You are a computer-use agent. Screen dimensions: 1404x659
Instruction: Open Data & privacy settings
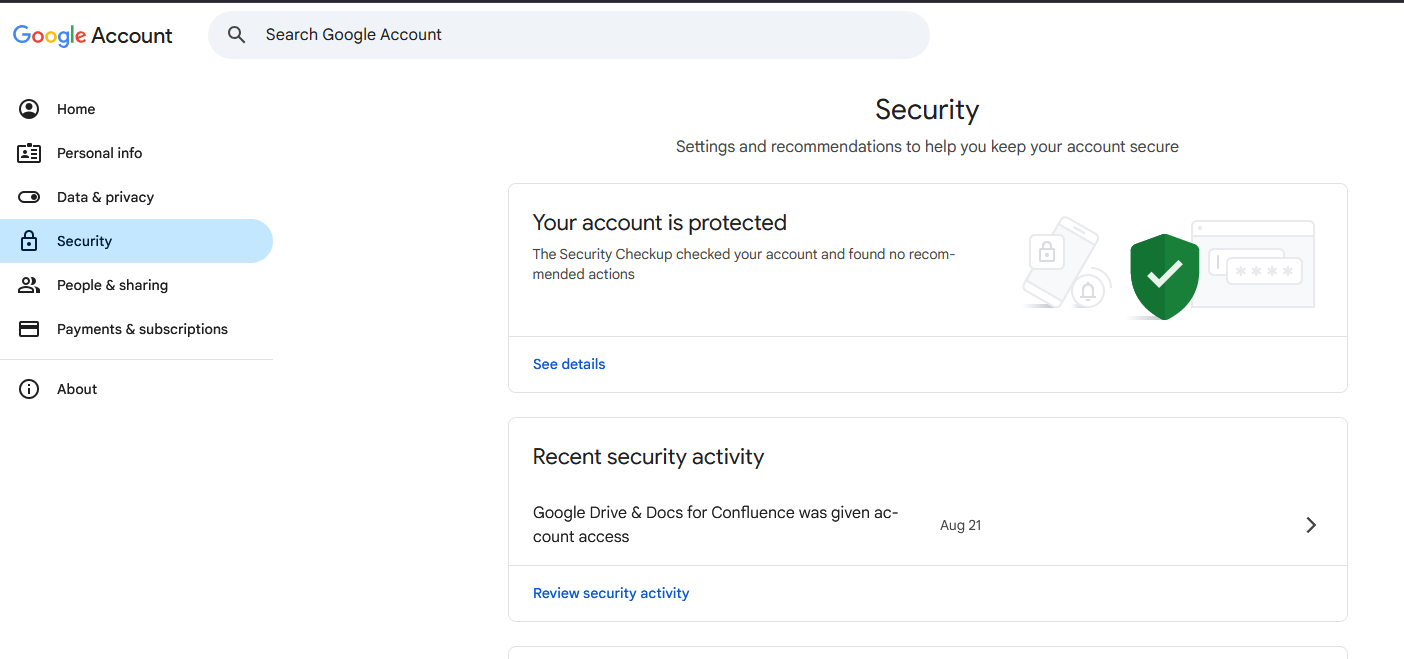(105, 197)
